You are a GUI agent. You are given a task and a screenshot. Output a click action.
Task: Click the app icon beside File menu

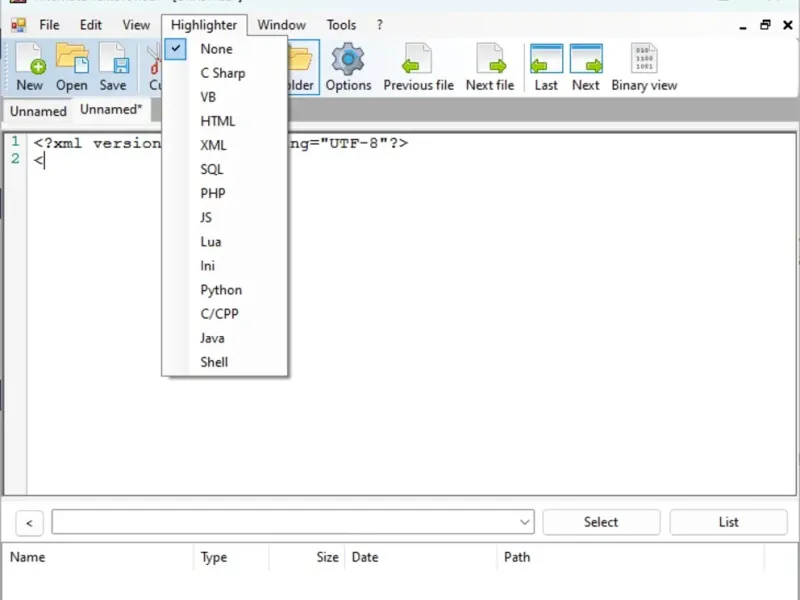(x=18, y=24)
